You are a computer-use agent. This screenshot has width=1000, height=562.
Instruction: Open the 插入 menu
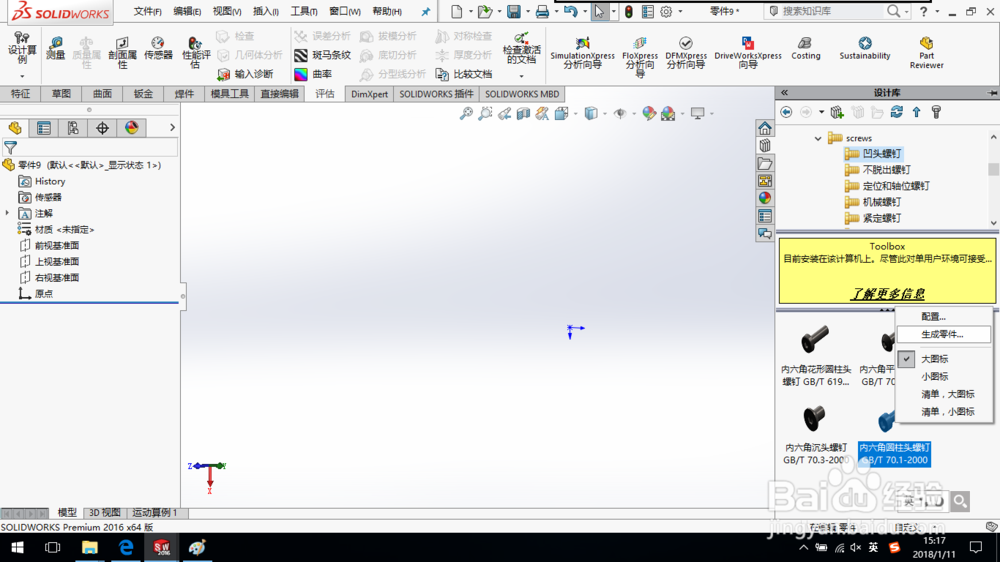(x=265, y=11)
